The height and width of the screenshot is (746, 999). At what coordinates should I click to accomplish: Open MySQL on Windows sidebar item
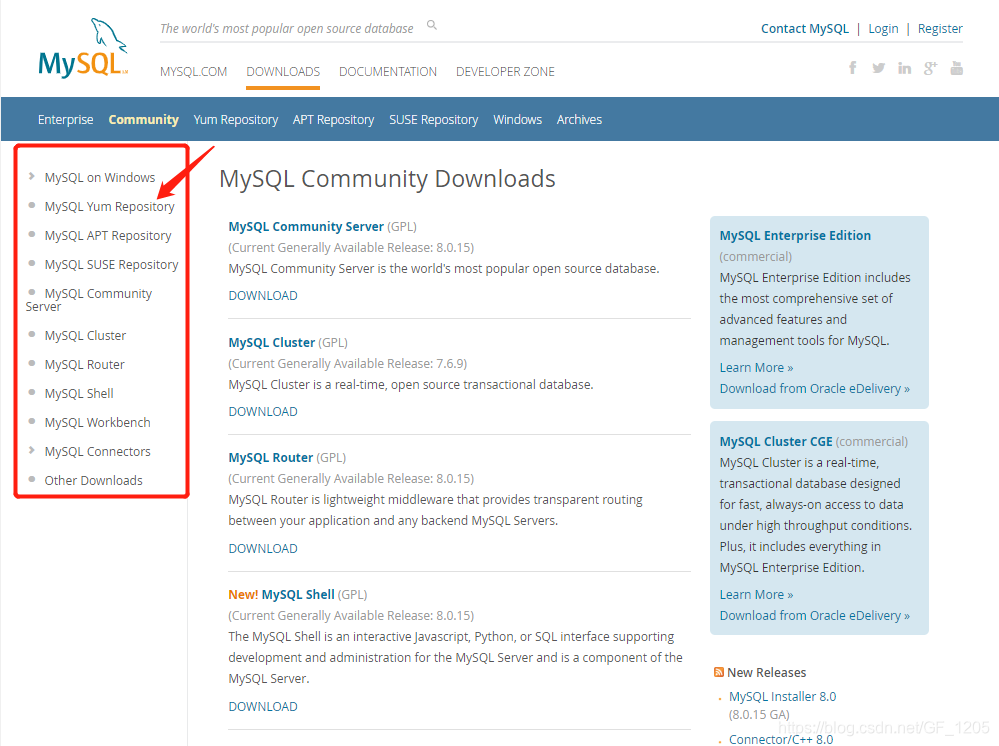99,177
